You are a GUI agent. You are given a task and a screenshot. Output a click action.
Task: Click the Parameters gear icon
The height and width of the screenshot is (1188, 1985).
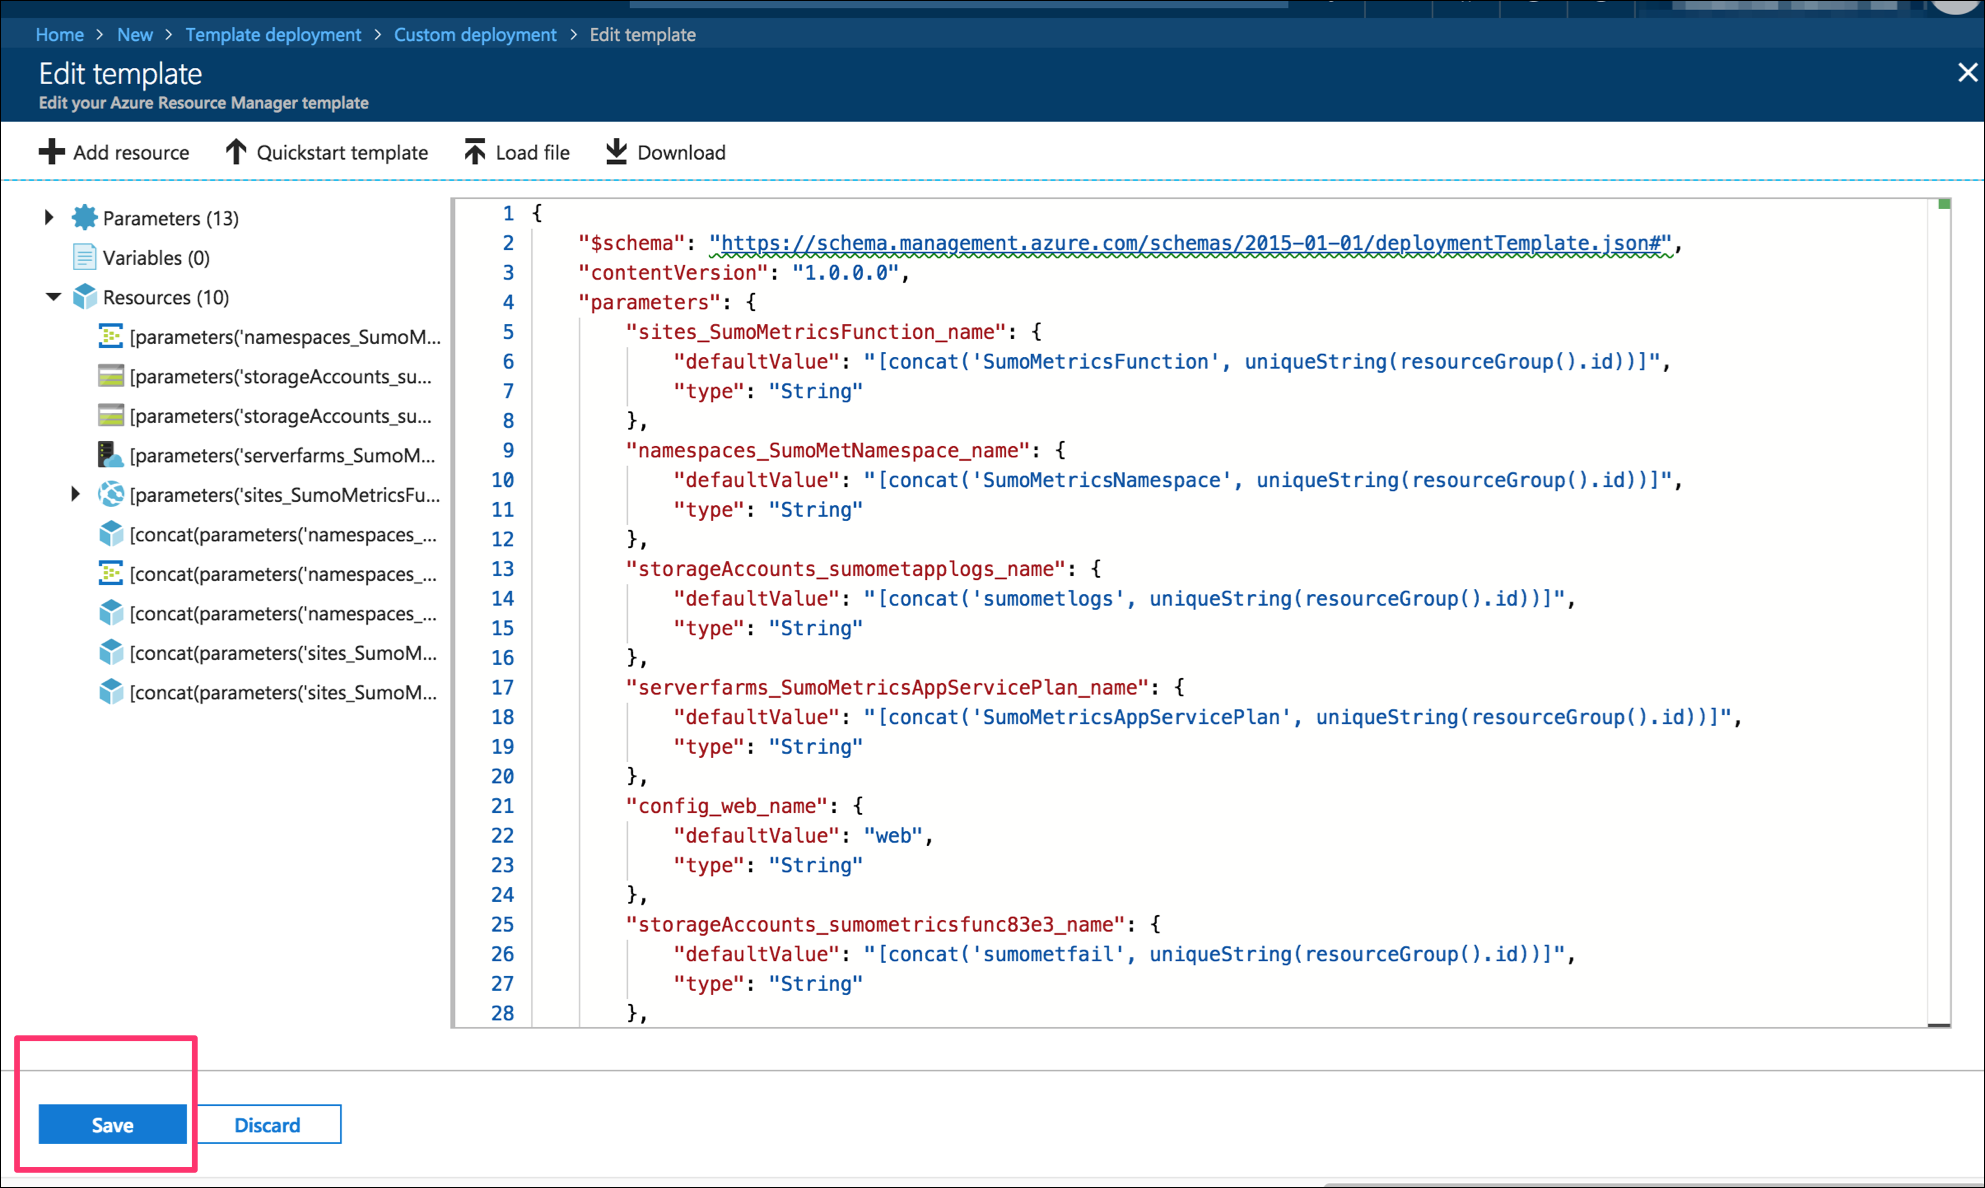(x=84, y=217)
